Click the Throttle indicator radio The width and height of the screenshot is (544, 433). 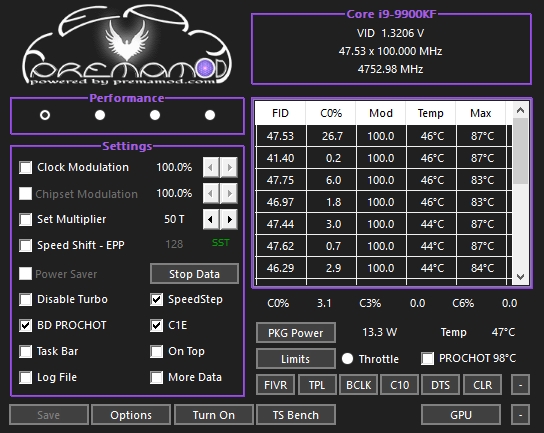click(347, 358)
